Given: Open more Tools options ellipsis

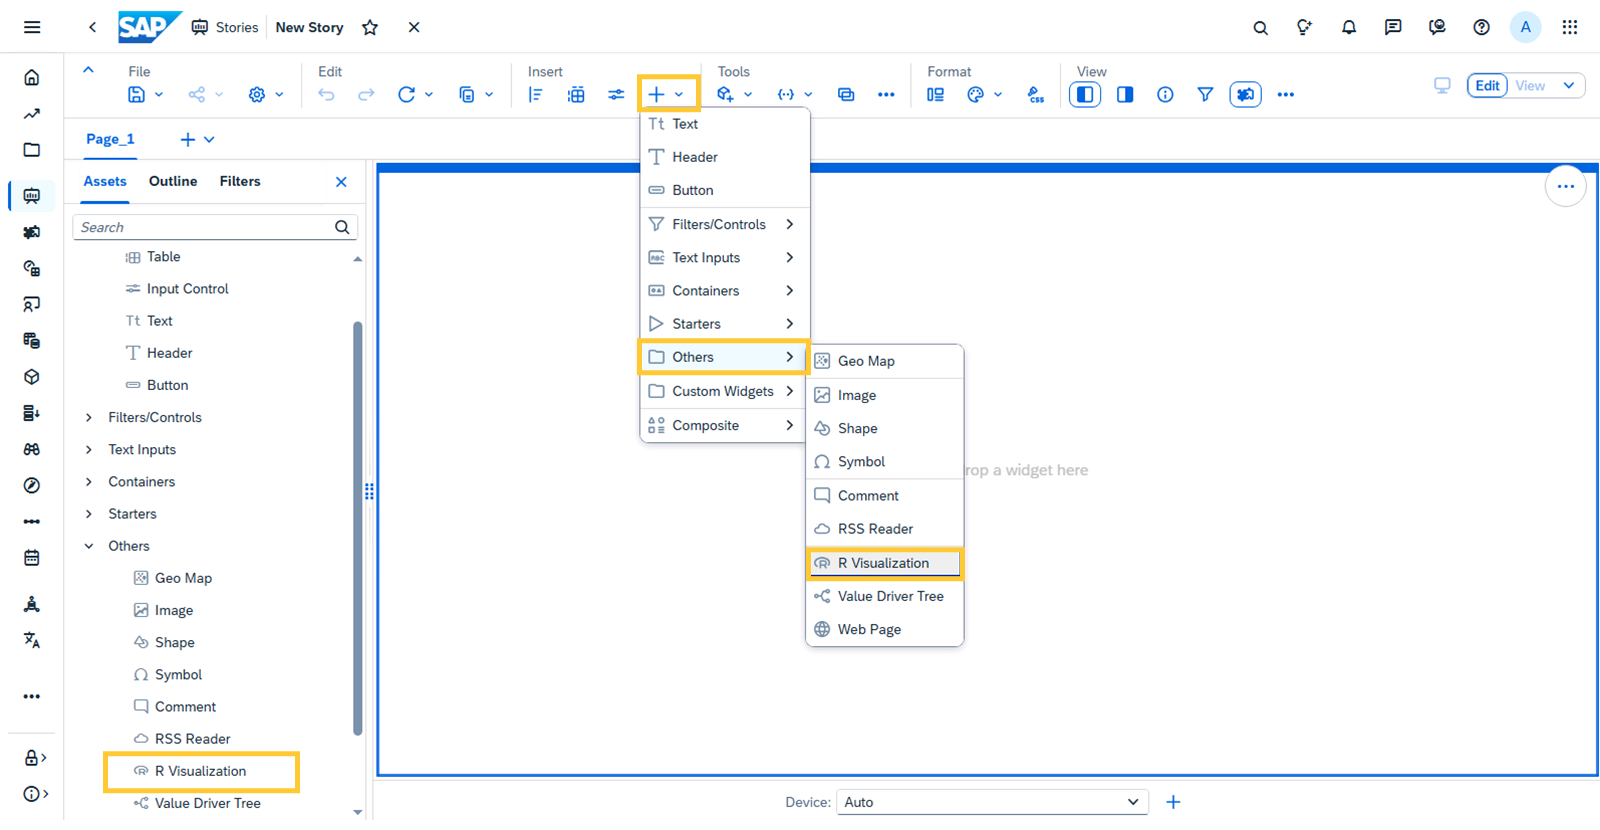Looking at the screenshot, I should pos(886,94).
